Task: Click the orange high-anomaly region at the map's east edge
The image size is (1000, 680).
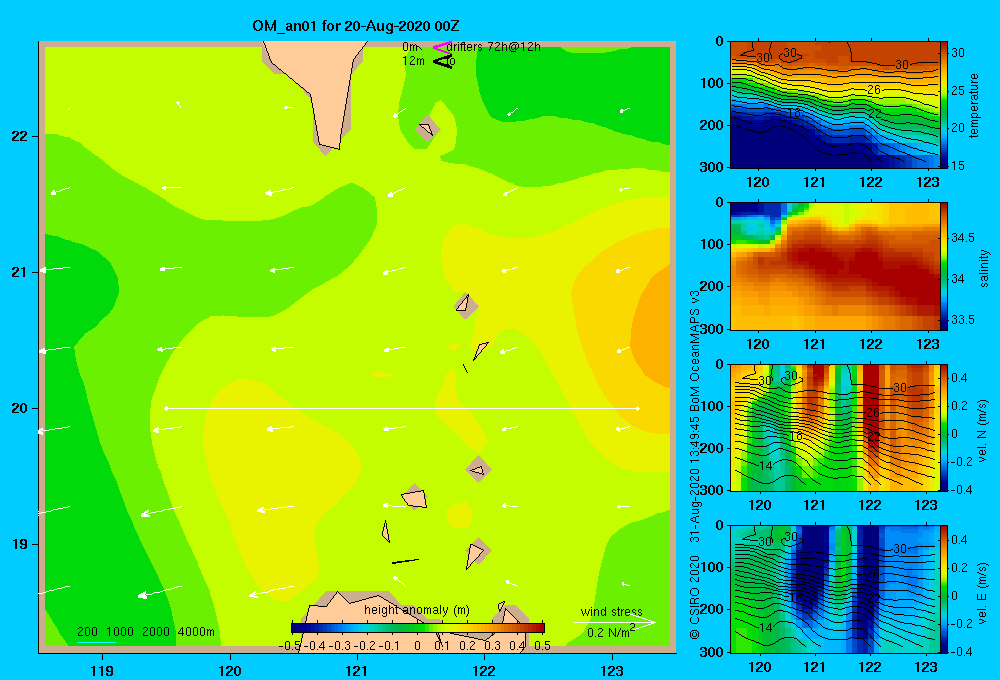Action: pyautogui.click(x=654, y=329)
